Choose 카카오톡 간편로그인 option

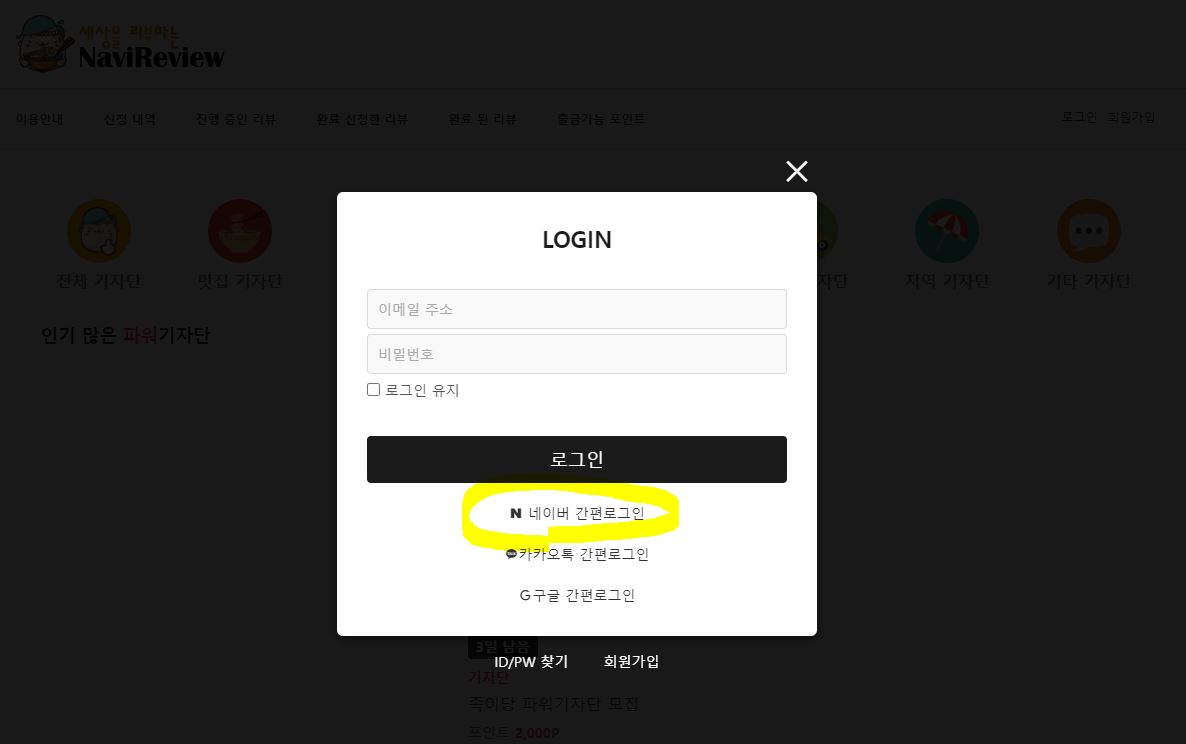[x=577, y=554]
